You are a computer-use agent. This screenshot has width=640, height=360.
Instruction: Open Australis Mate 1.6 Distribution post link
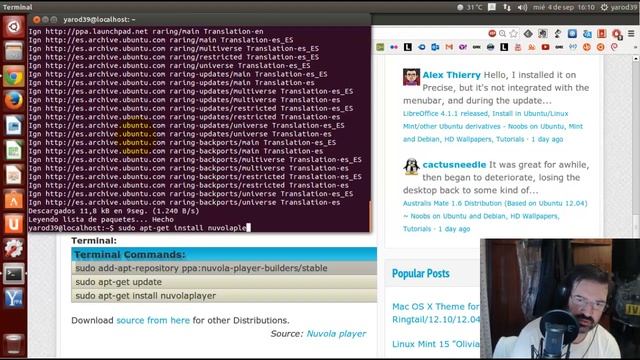(x=495, y=216)
